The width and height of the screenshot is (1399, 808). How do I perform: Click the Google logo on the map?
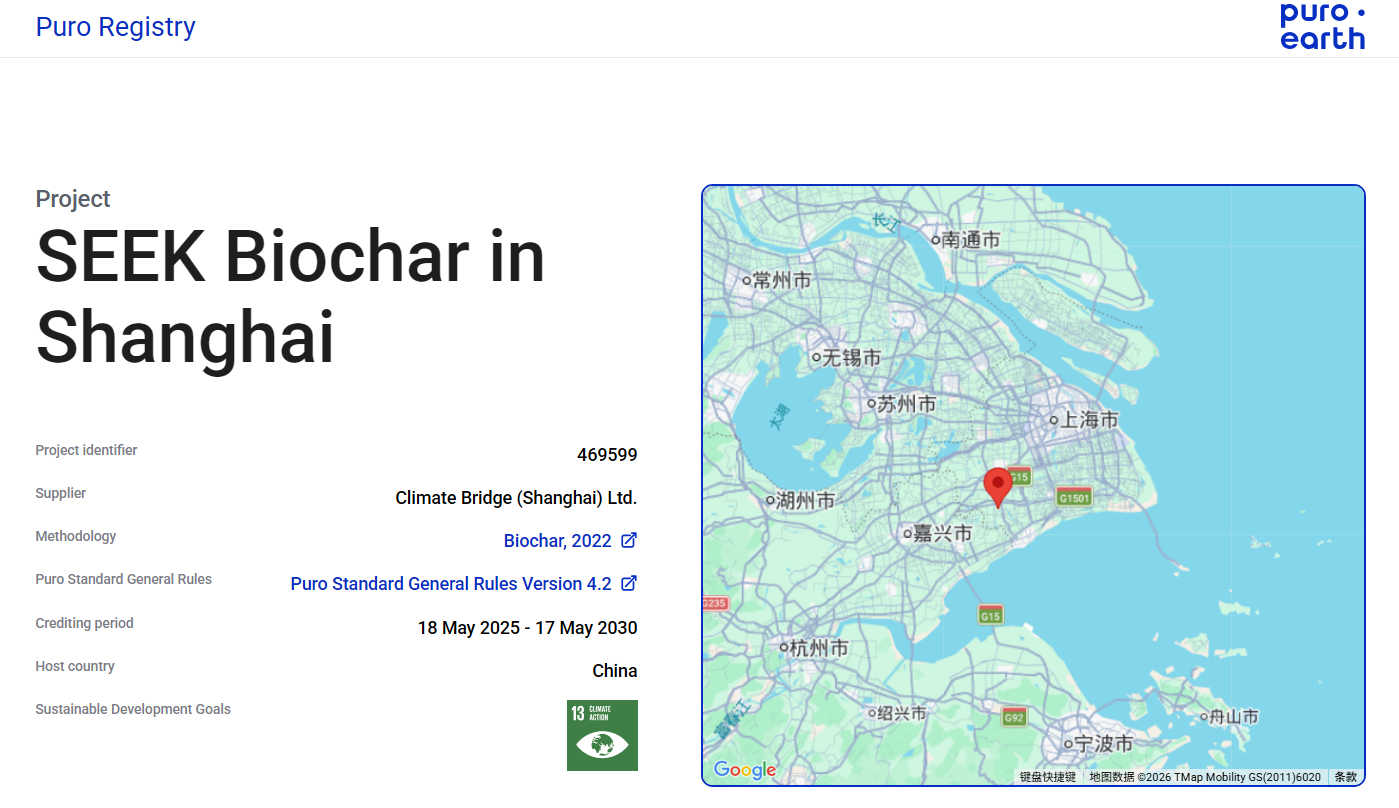click(744, 770)
